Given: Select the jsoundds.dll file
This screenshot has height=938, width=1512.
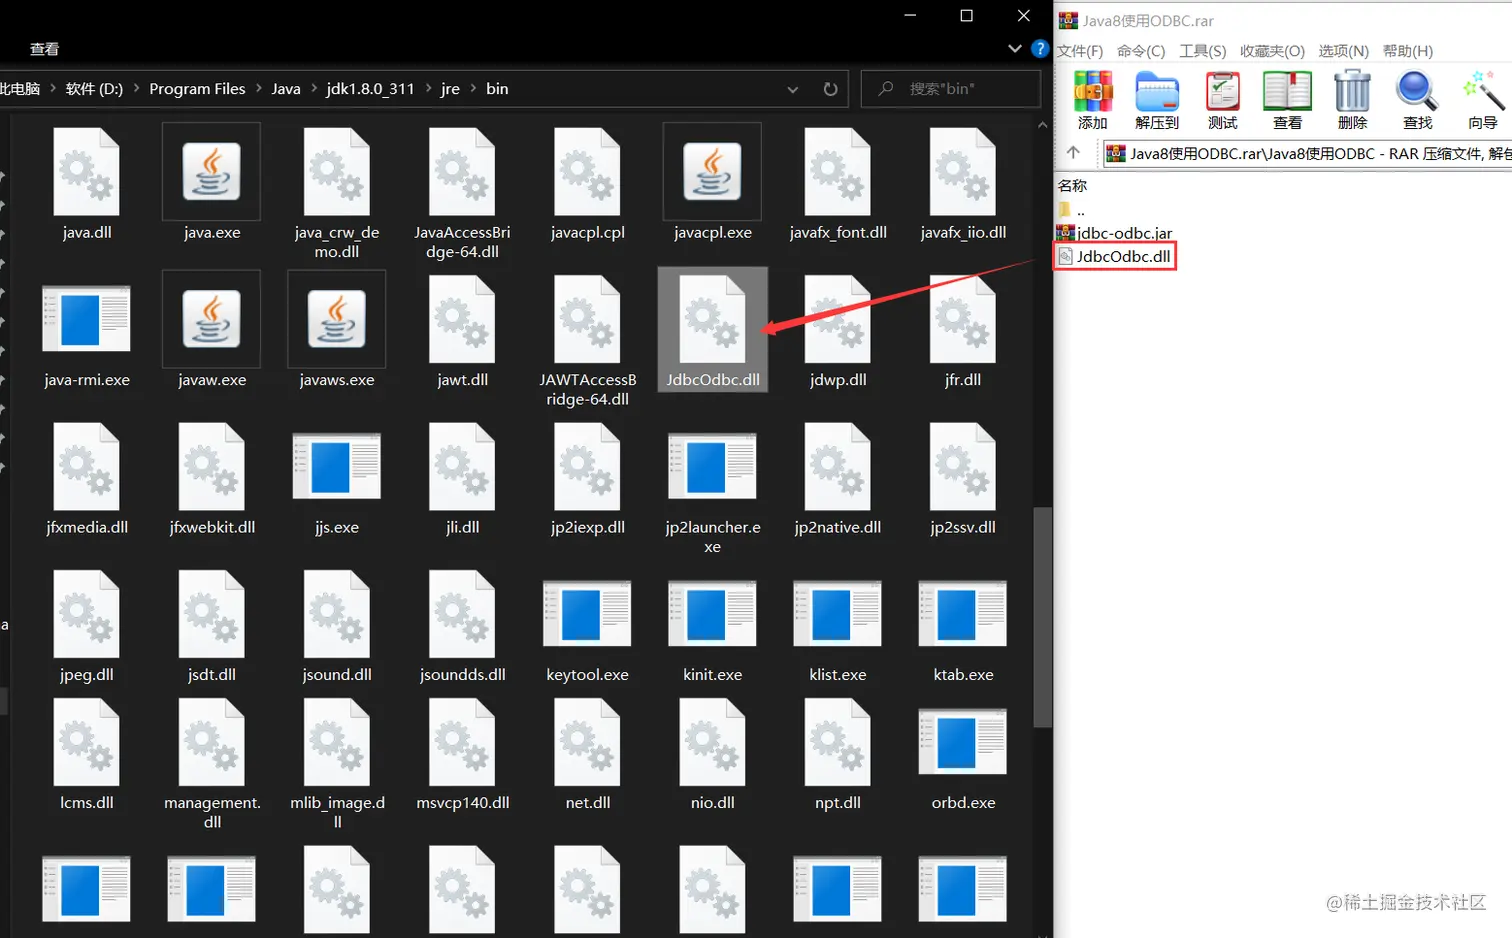Looking at the screenshot, I should coord(462,627).
